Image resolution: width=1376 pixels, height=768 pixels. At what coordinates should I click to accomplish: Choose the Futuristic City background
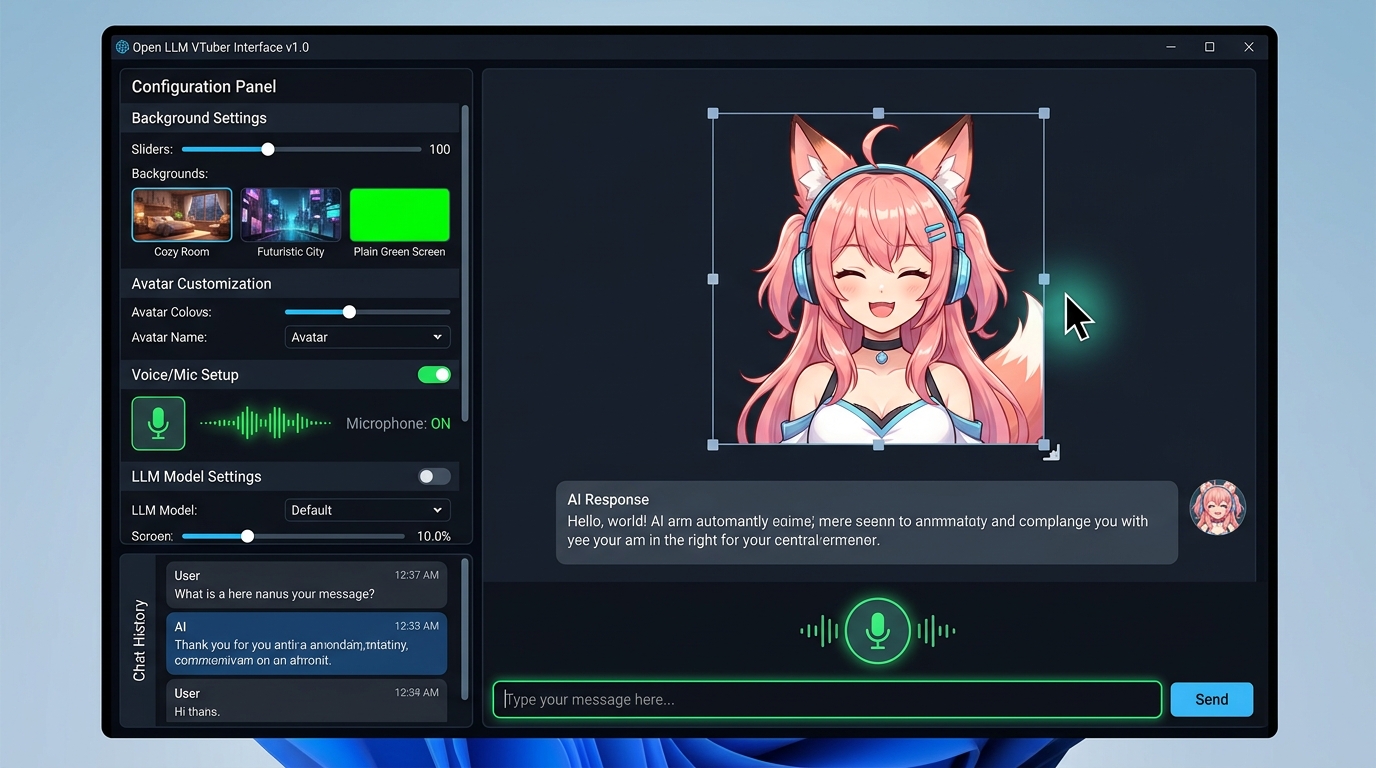coord(291,215)
